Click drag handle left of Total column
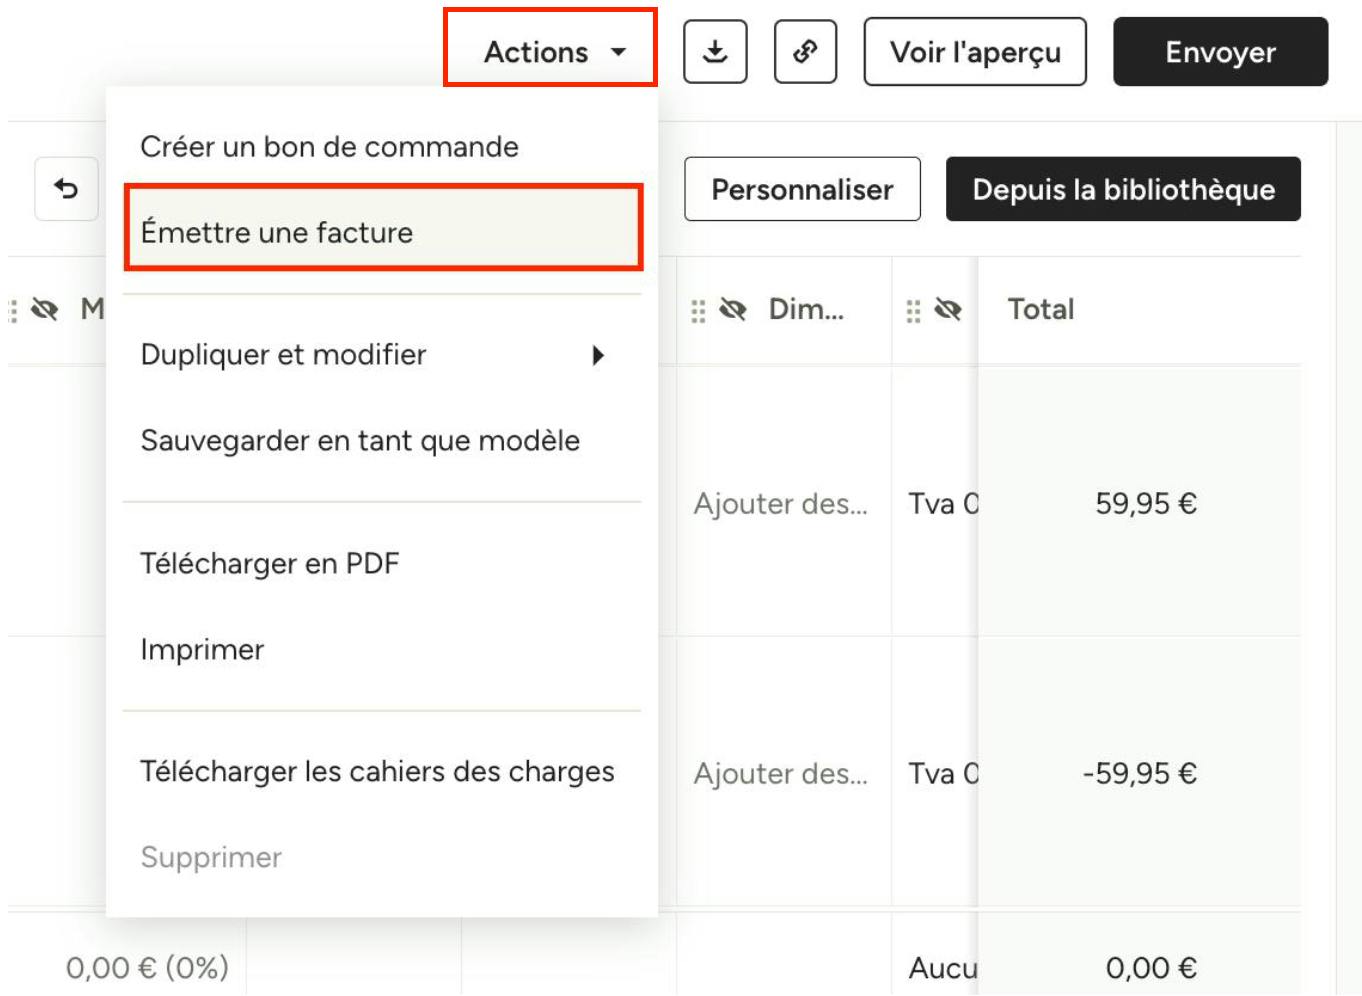The image size is (1362, 996). (913, 311)
